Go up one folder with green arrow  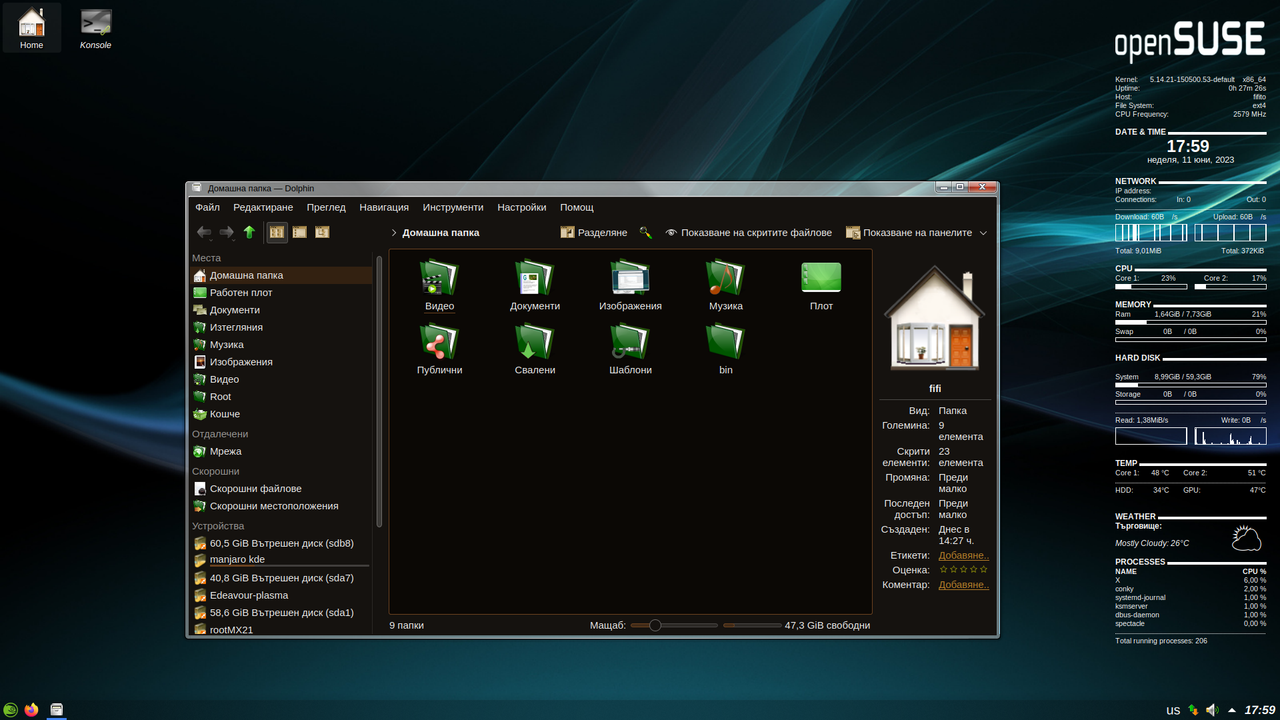(249, 232)
